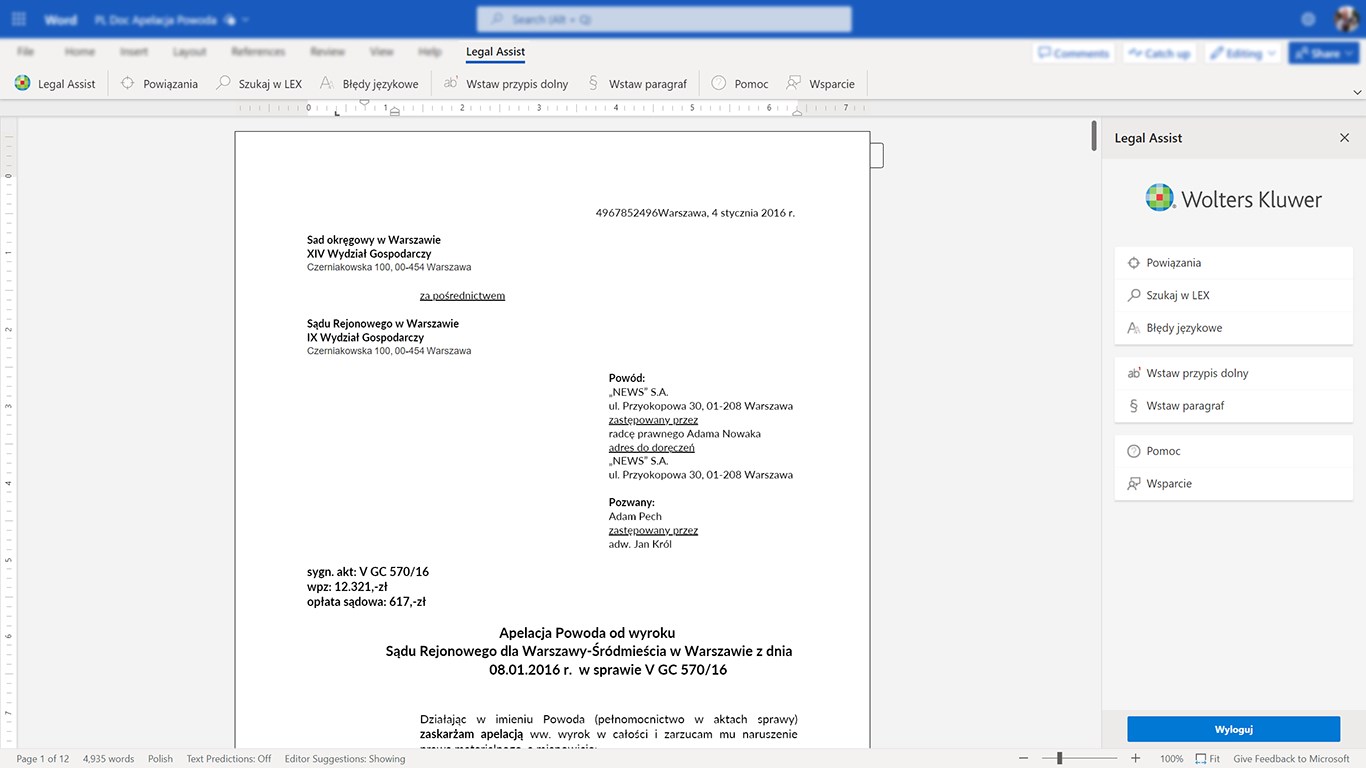Open the File tab
The width and height of the screenshot is (1366, 768).
(26, 52)
